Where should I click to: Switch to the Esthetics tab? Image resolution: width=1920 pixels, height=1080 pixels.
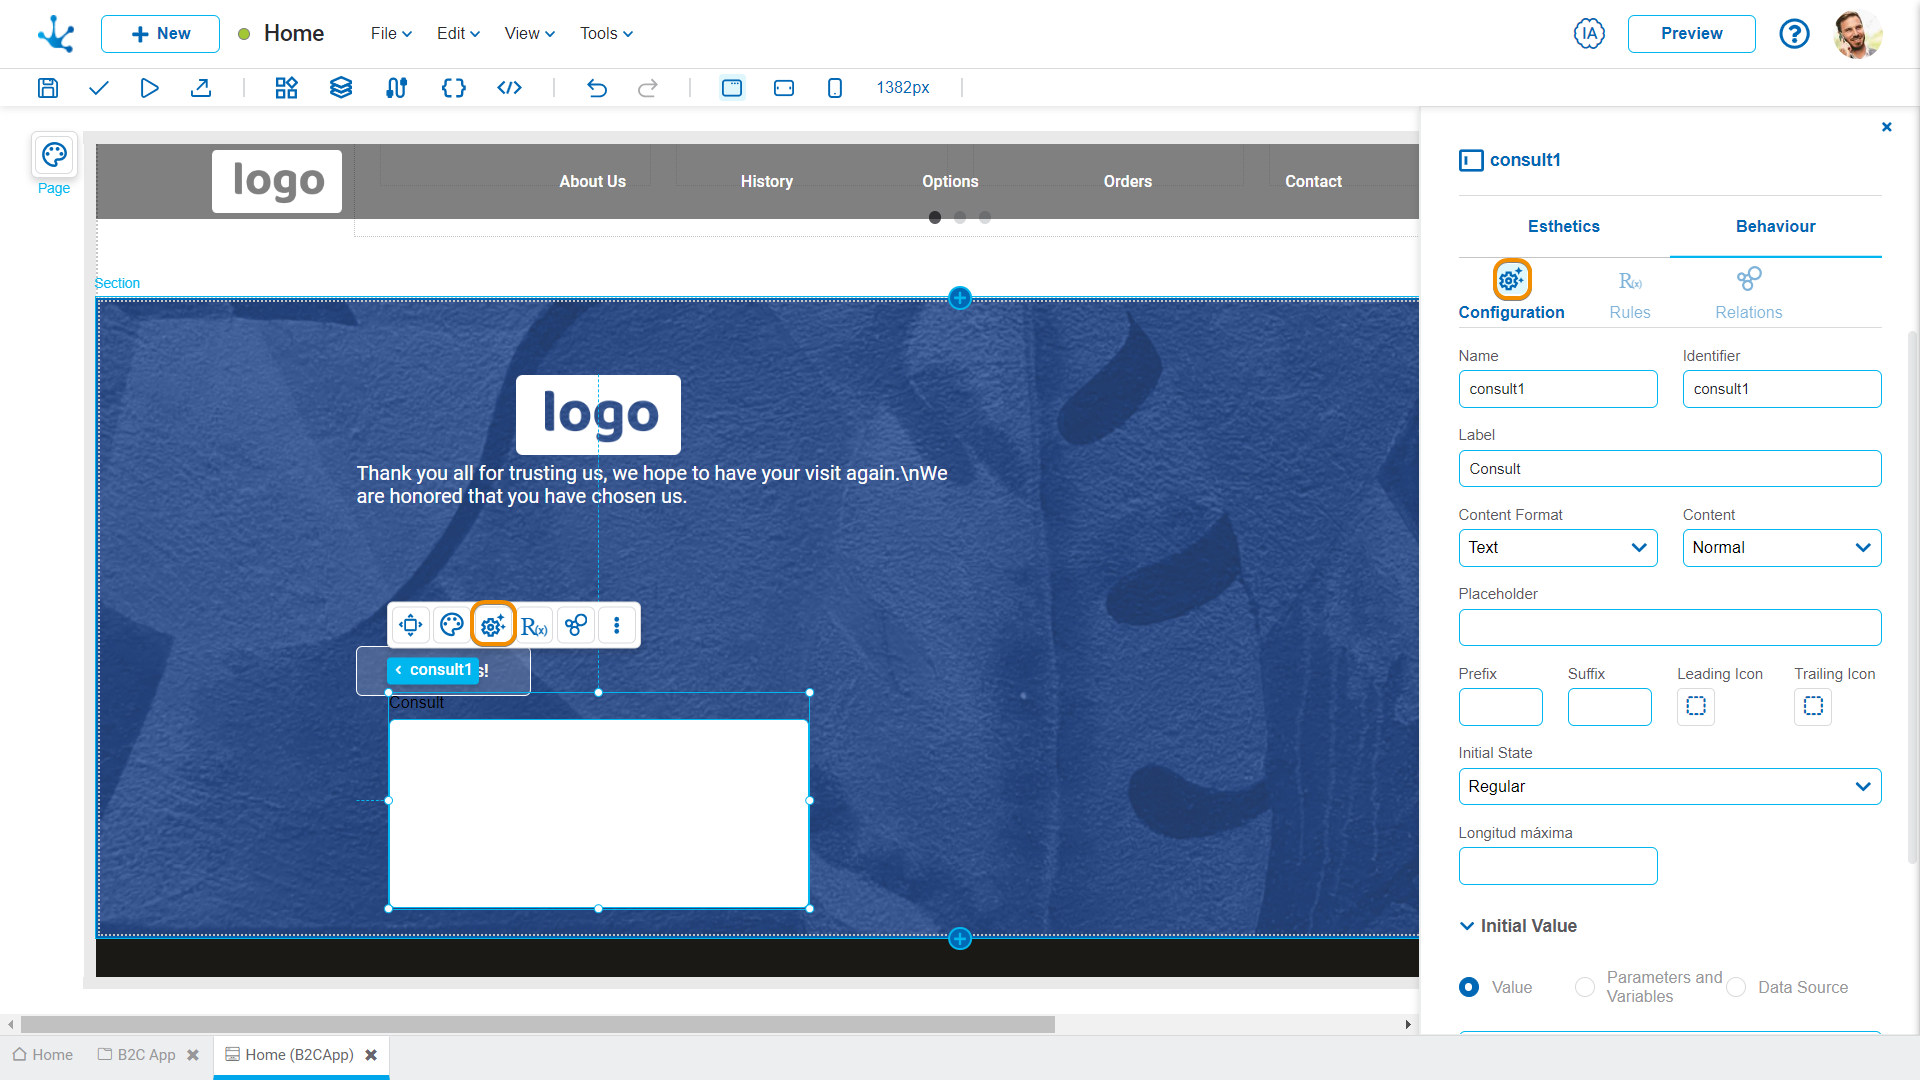coord(1563,226)
